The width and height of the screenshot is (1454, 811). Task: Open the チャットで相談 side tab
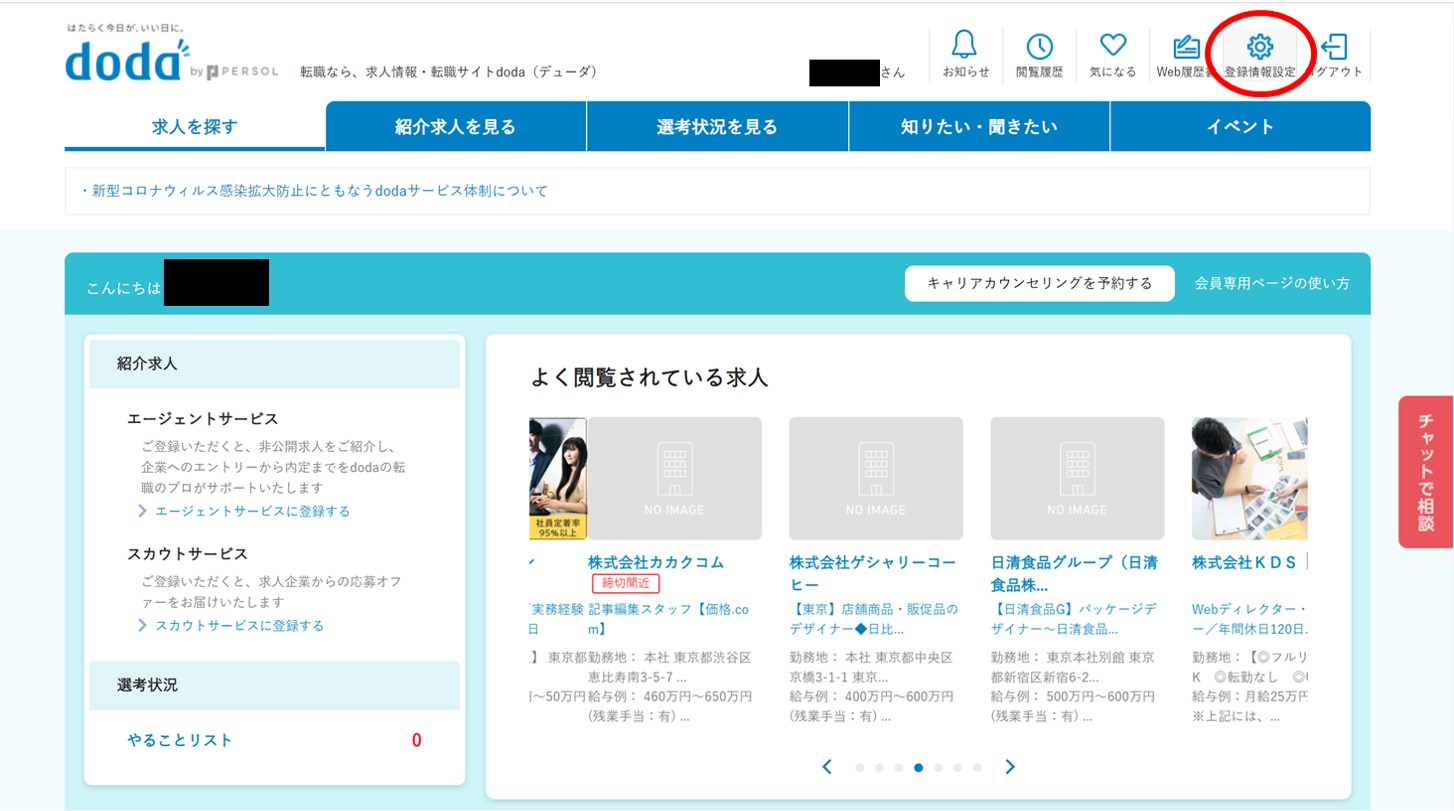click(x=1426, y=472)
